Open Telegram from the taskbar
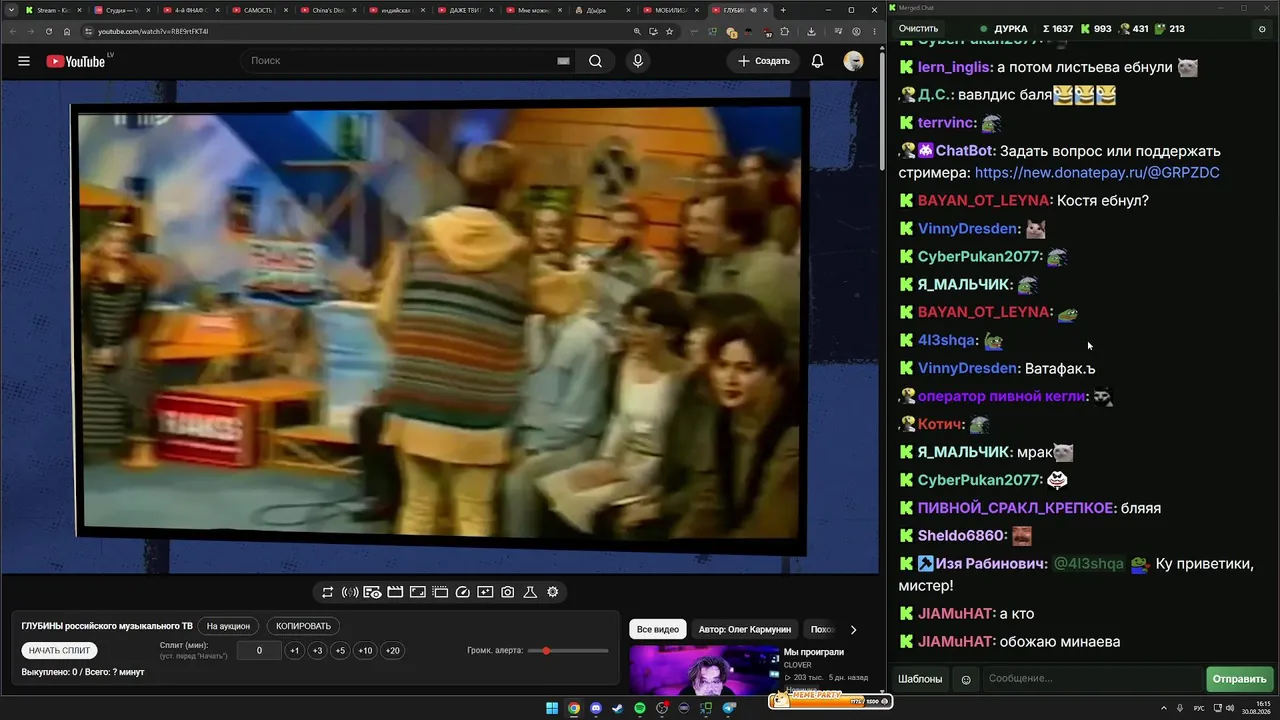The width and height of the screenshot is (1280, 720). tap(729, 709)
